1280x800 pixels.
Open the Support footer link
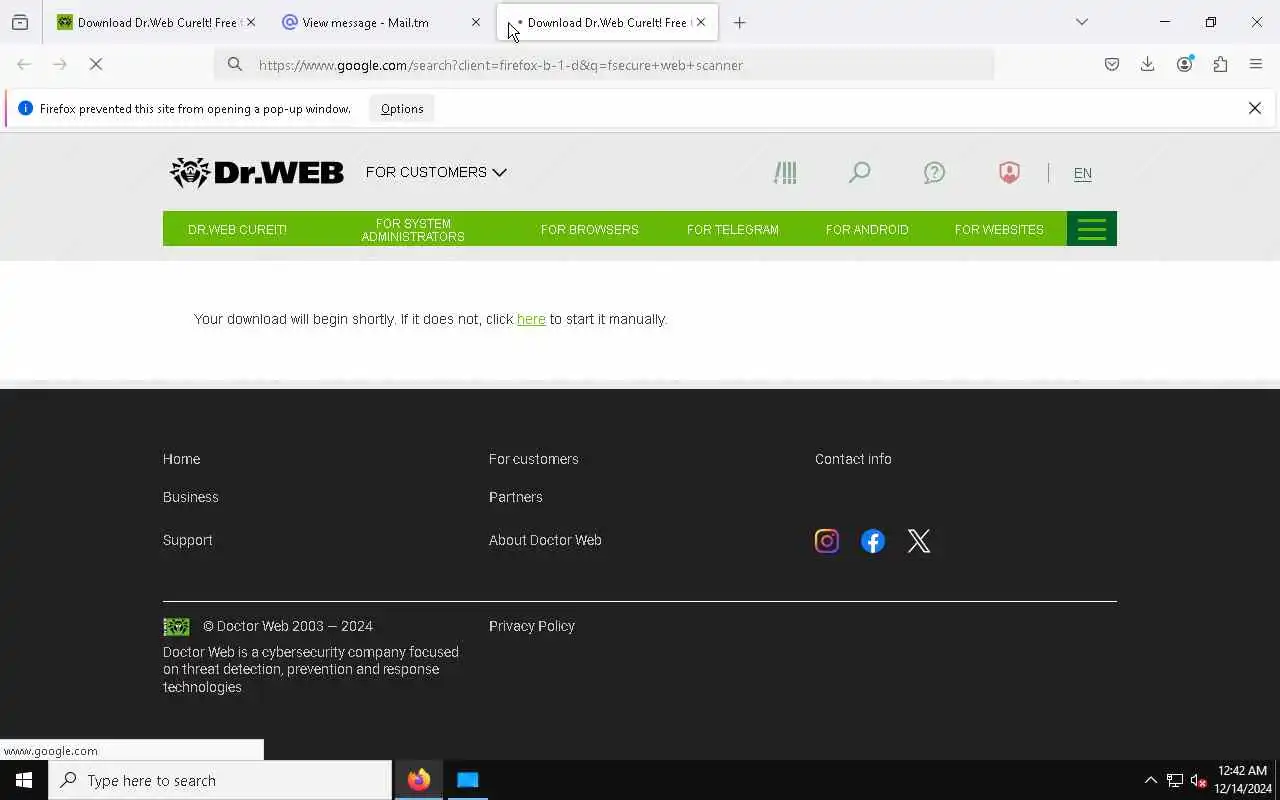[x=187, y=540]
